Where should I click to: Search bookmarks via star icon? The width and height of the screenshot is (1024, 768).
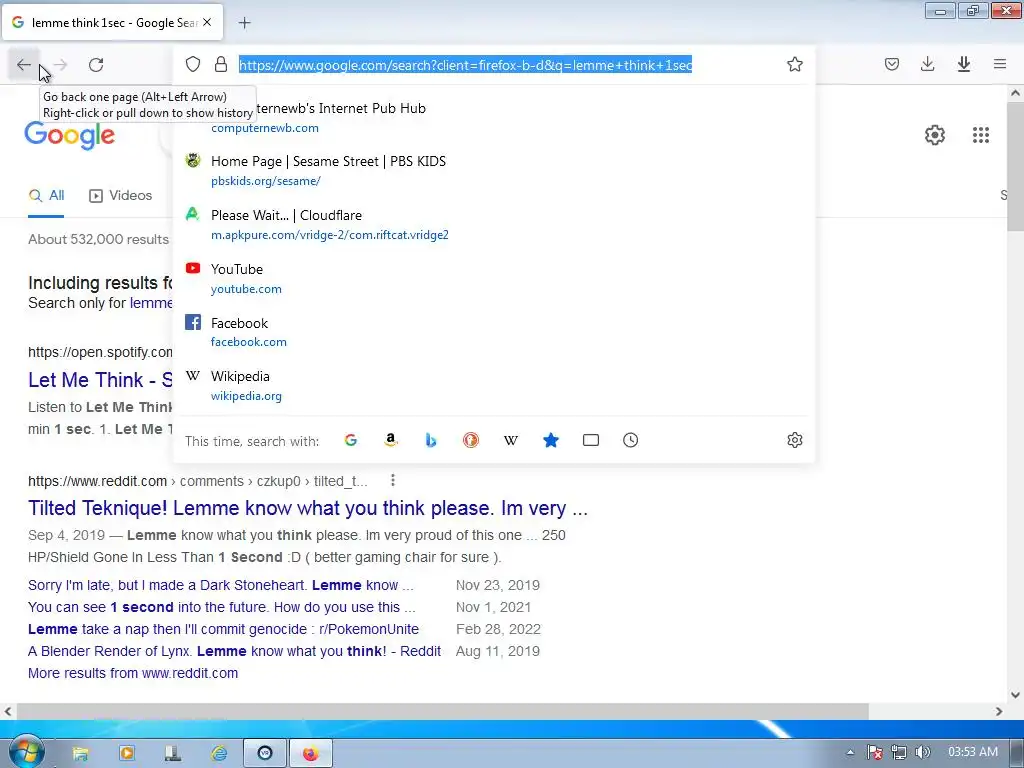coord(551,440)
